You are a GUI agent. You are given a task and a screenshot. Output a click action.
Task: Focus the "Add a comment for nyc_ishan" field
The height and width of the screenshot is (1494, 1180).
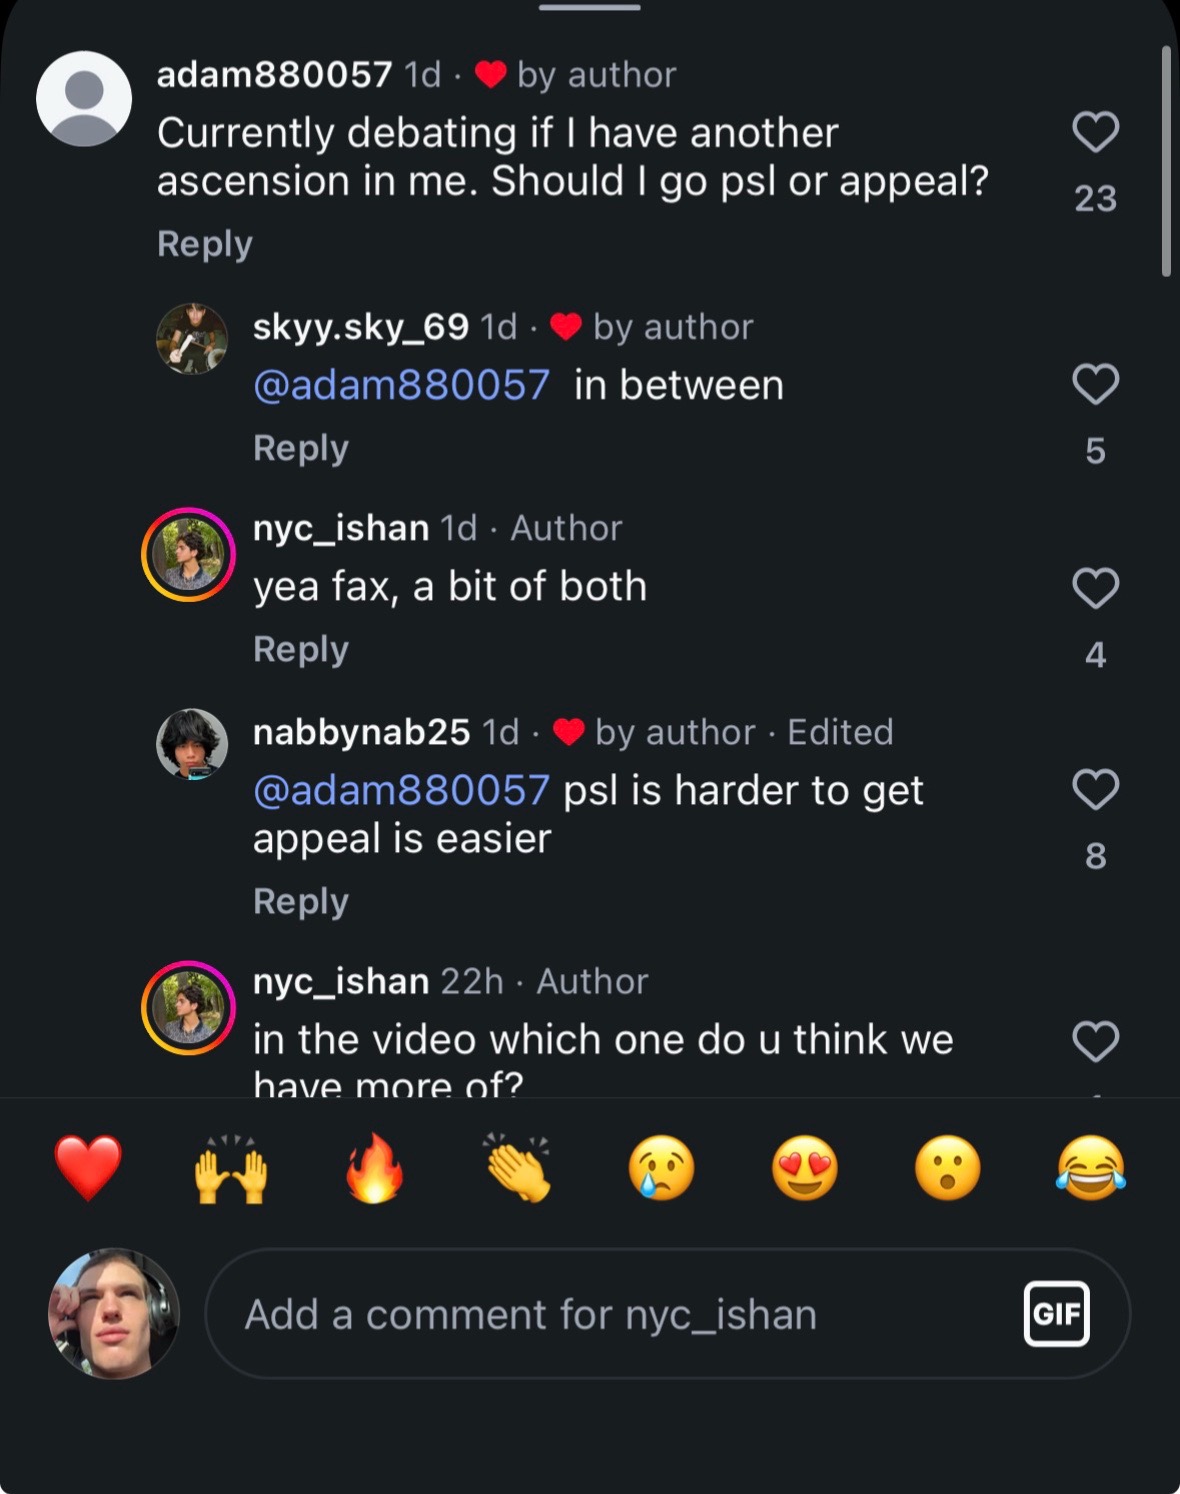tap(667, 1314)
